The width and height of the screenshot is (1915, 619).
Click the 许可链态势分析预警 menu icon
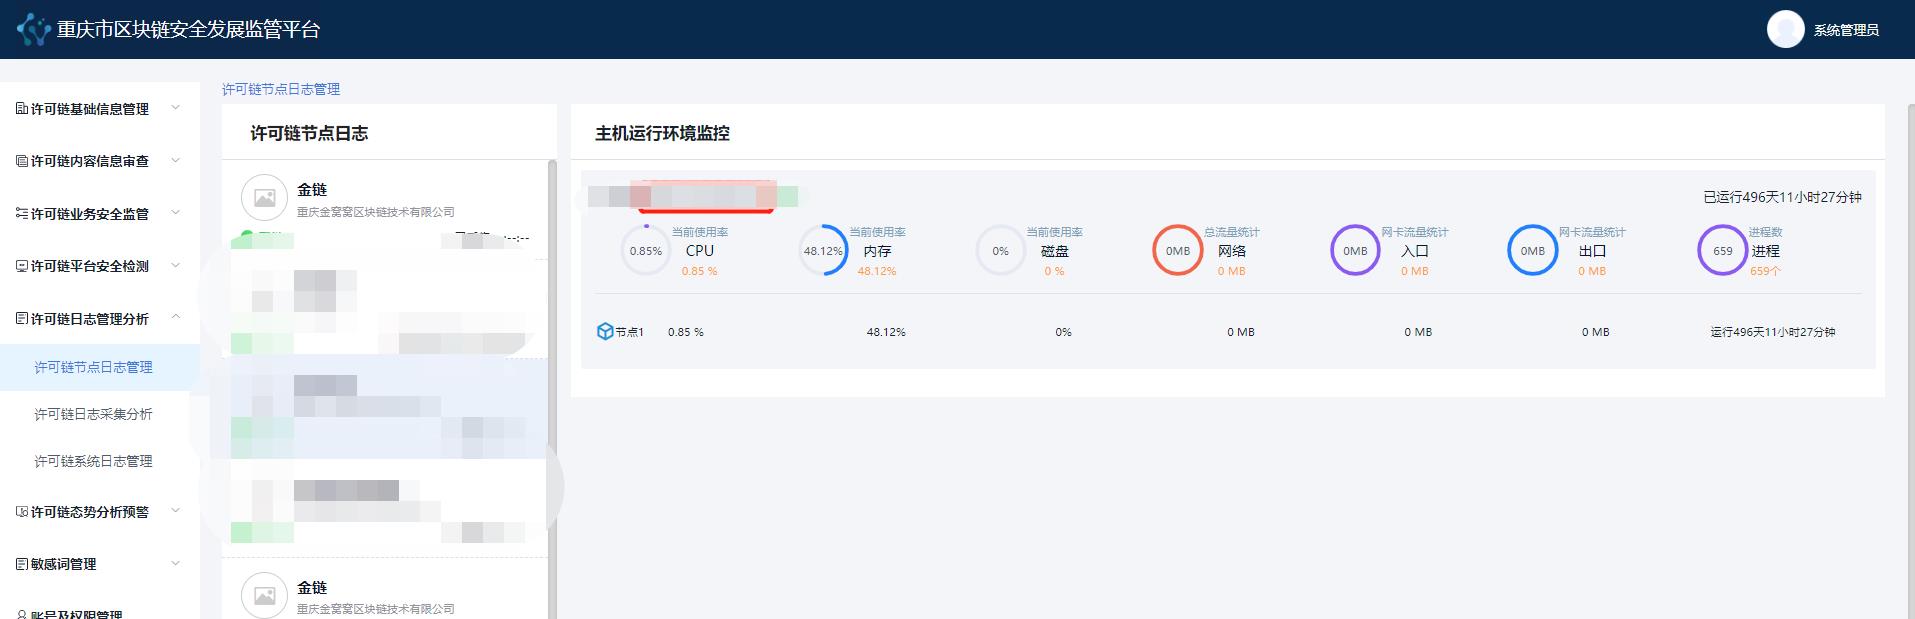coord(22,511)
